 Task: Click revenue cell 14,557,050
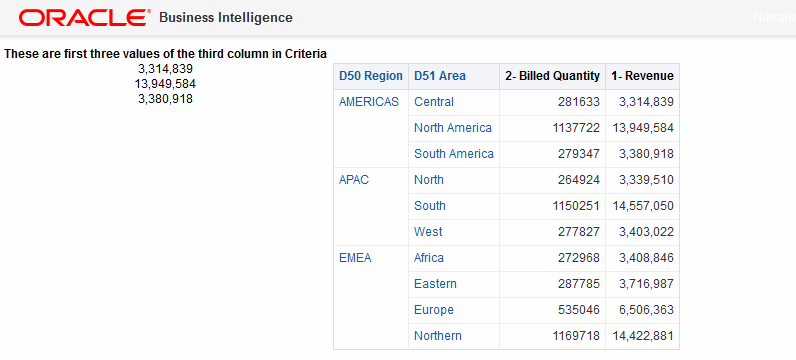643,206
